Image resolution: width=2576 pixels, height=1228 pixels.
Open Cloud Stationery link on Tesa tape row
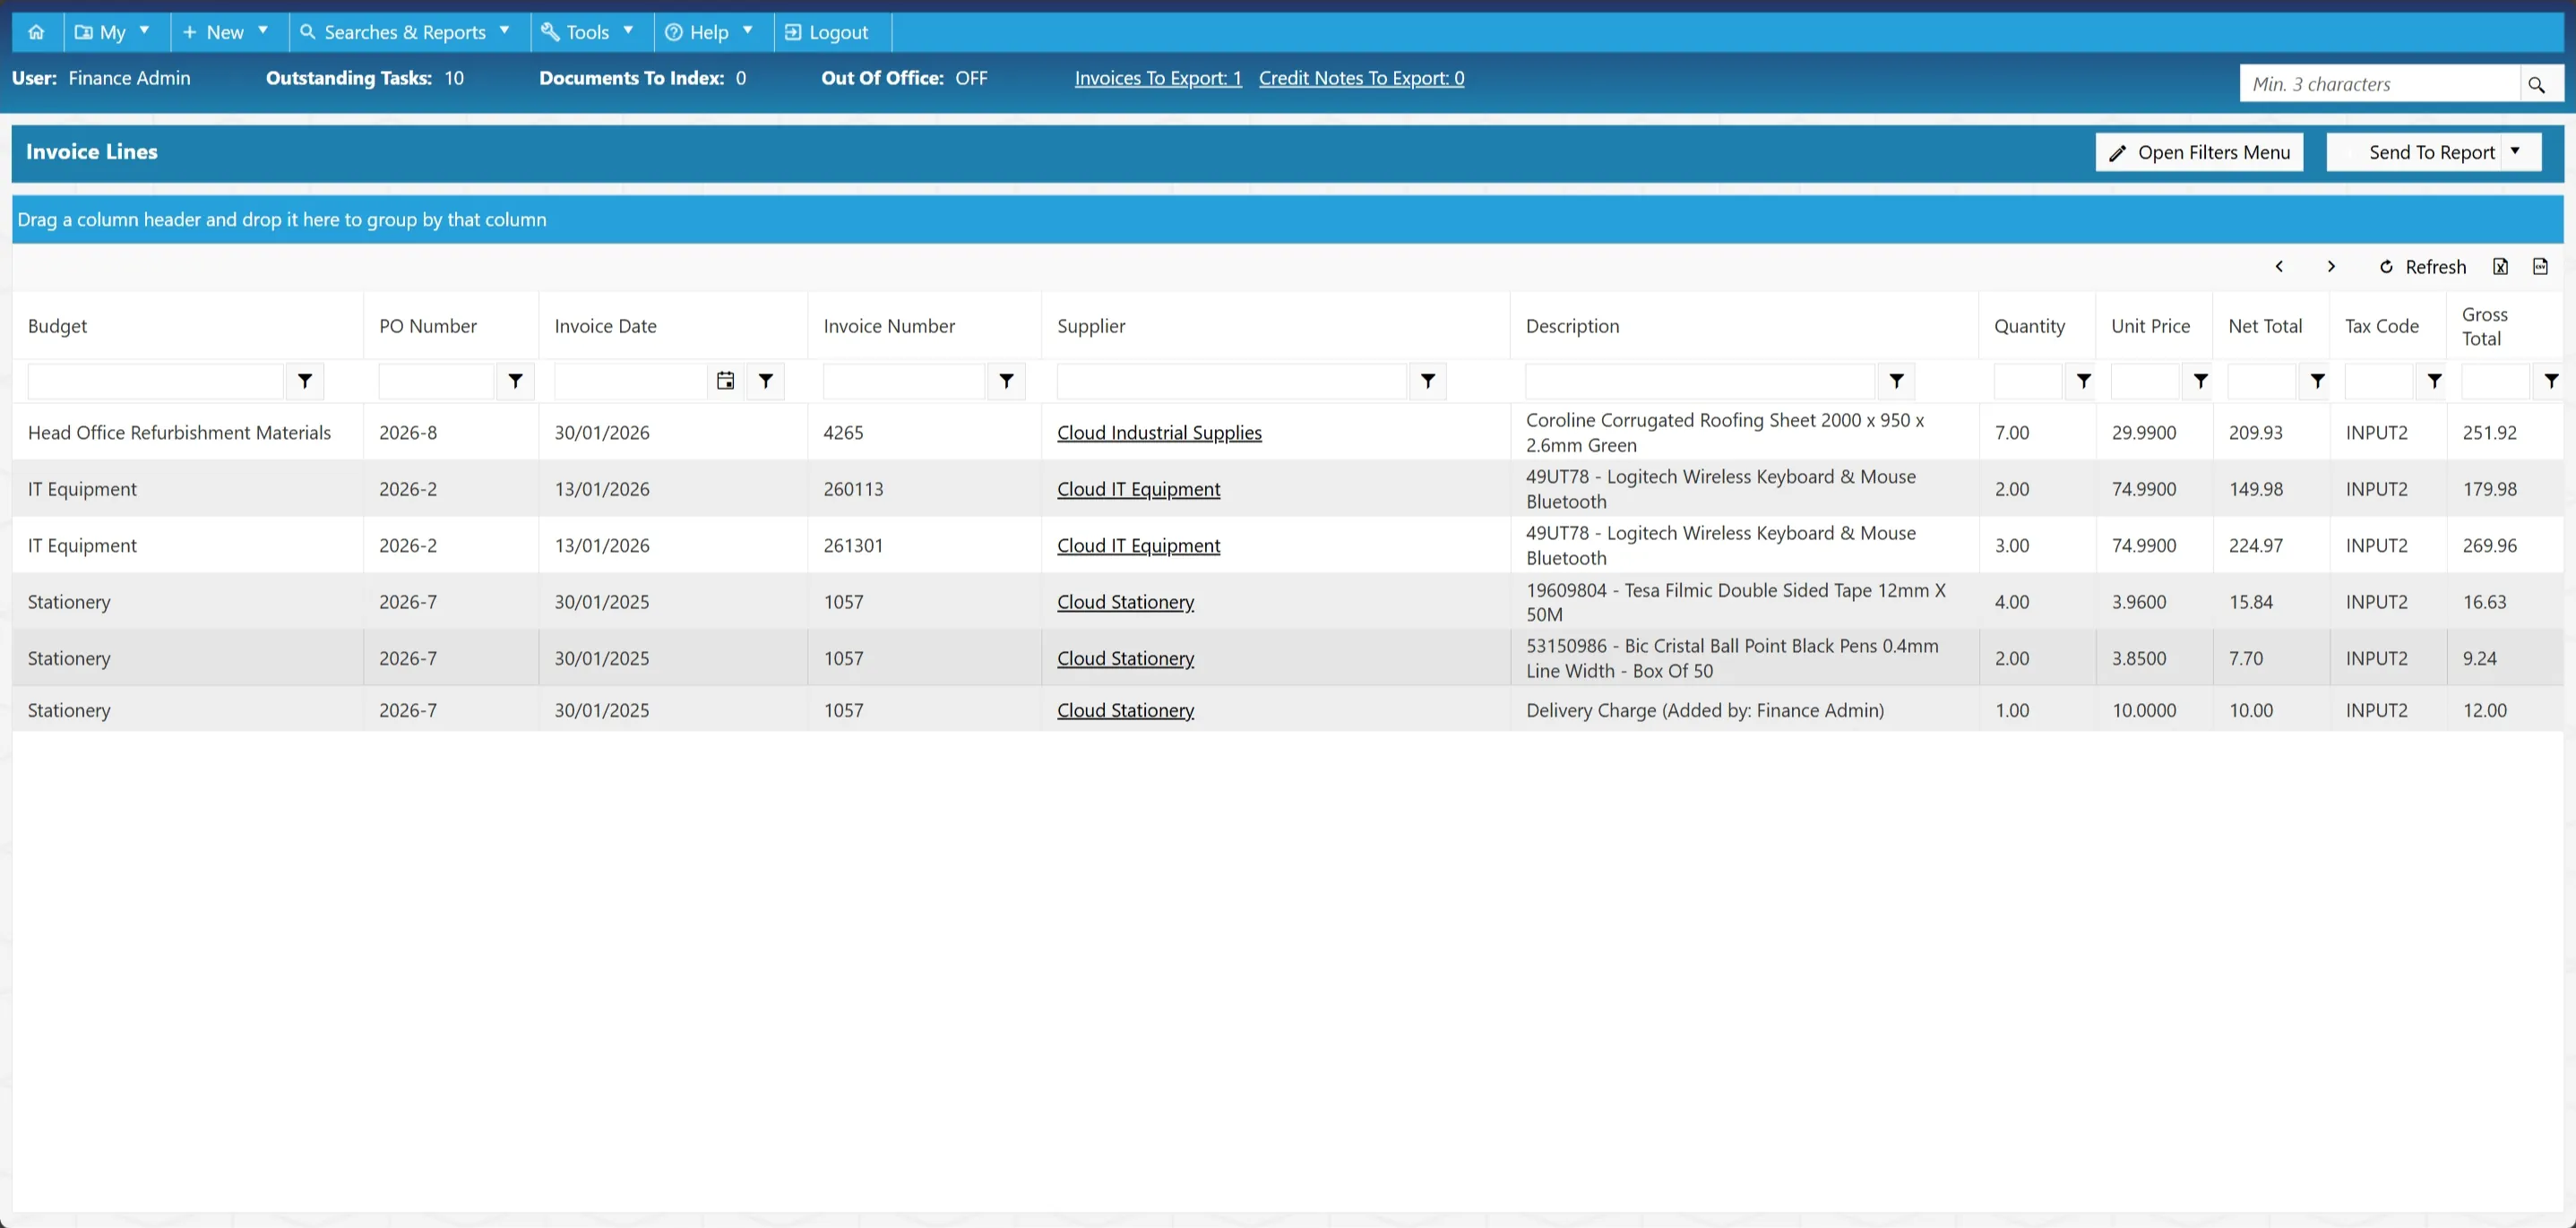[1125, 602]
